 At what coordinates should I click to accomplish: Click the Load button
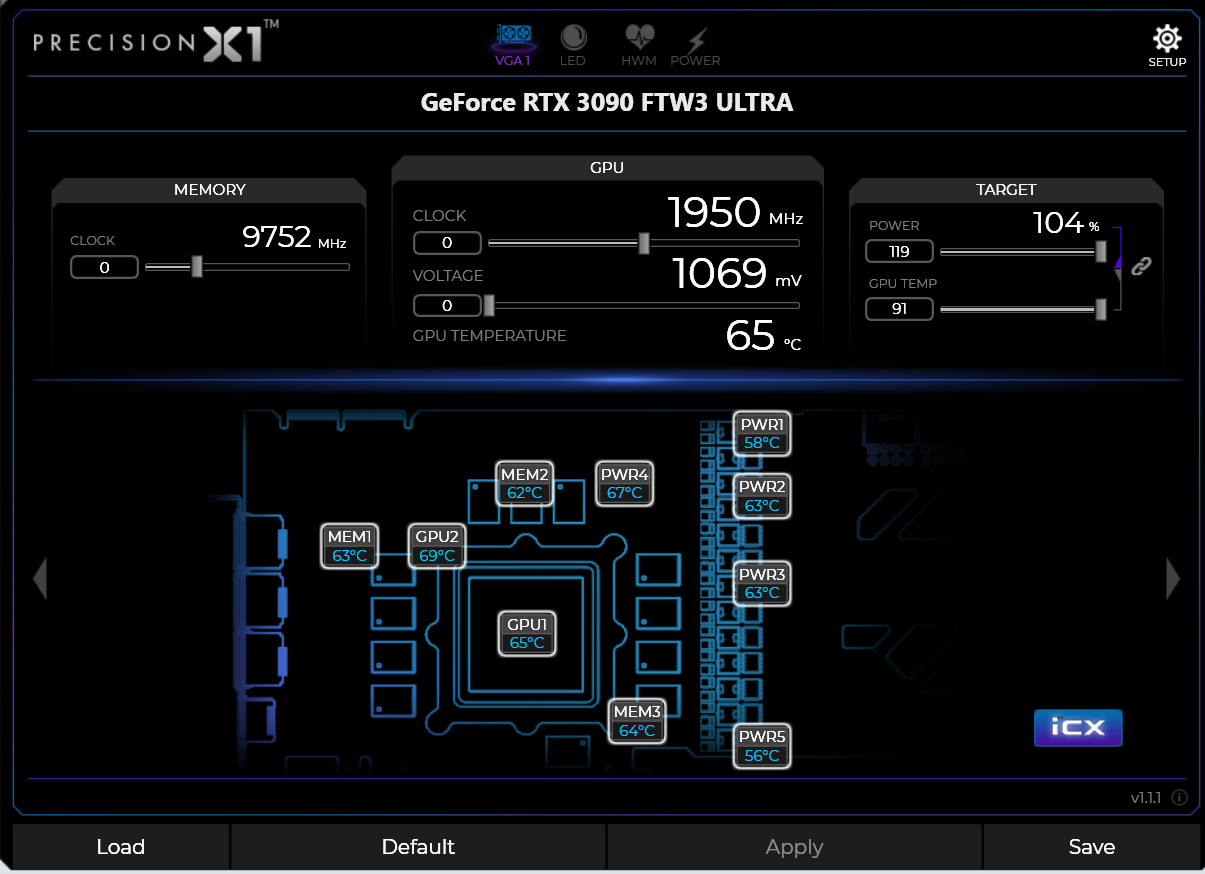pyautogui.click(x=121, y=847)
